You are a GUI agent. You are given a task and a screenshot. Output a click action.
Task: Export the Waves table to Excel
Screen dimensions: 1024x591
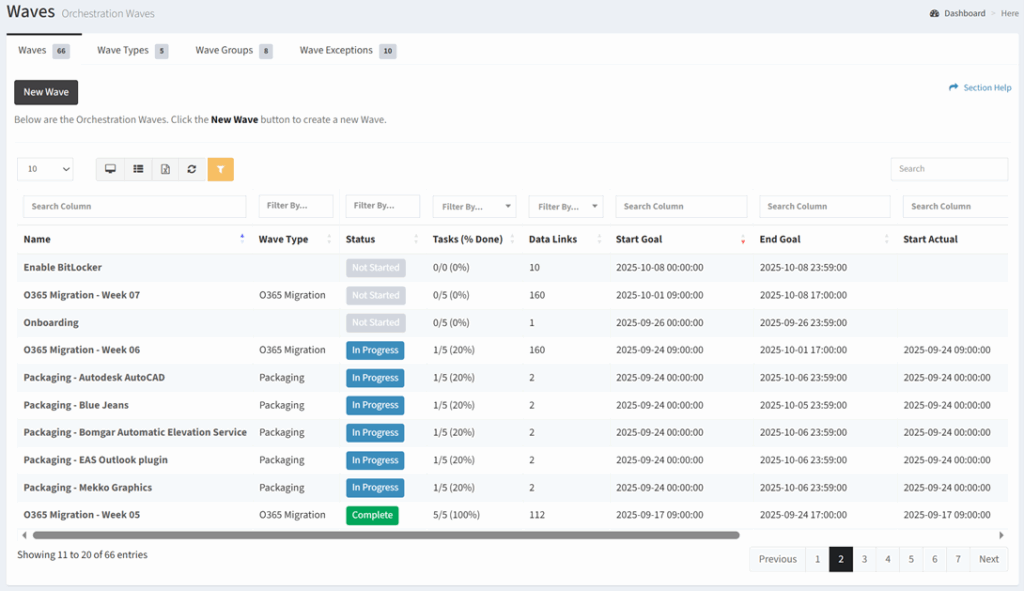pos(165,169)
